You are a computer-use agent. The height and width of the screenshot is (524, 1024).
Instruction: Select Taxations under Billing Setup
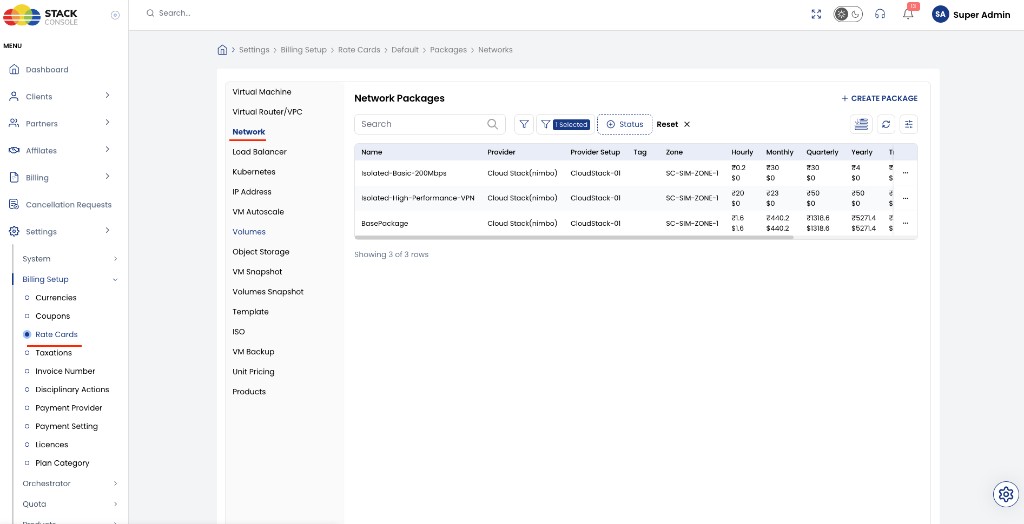click(x=54, y=352)
